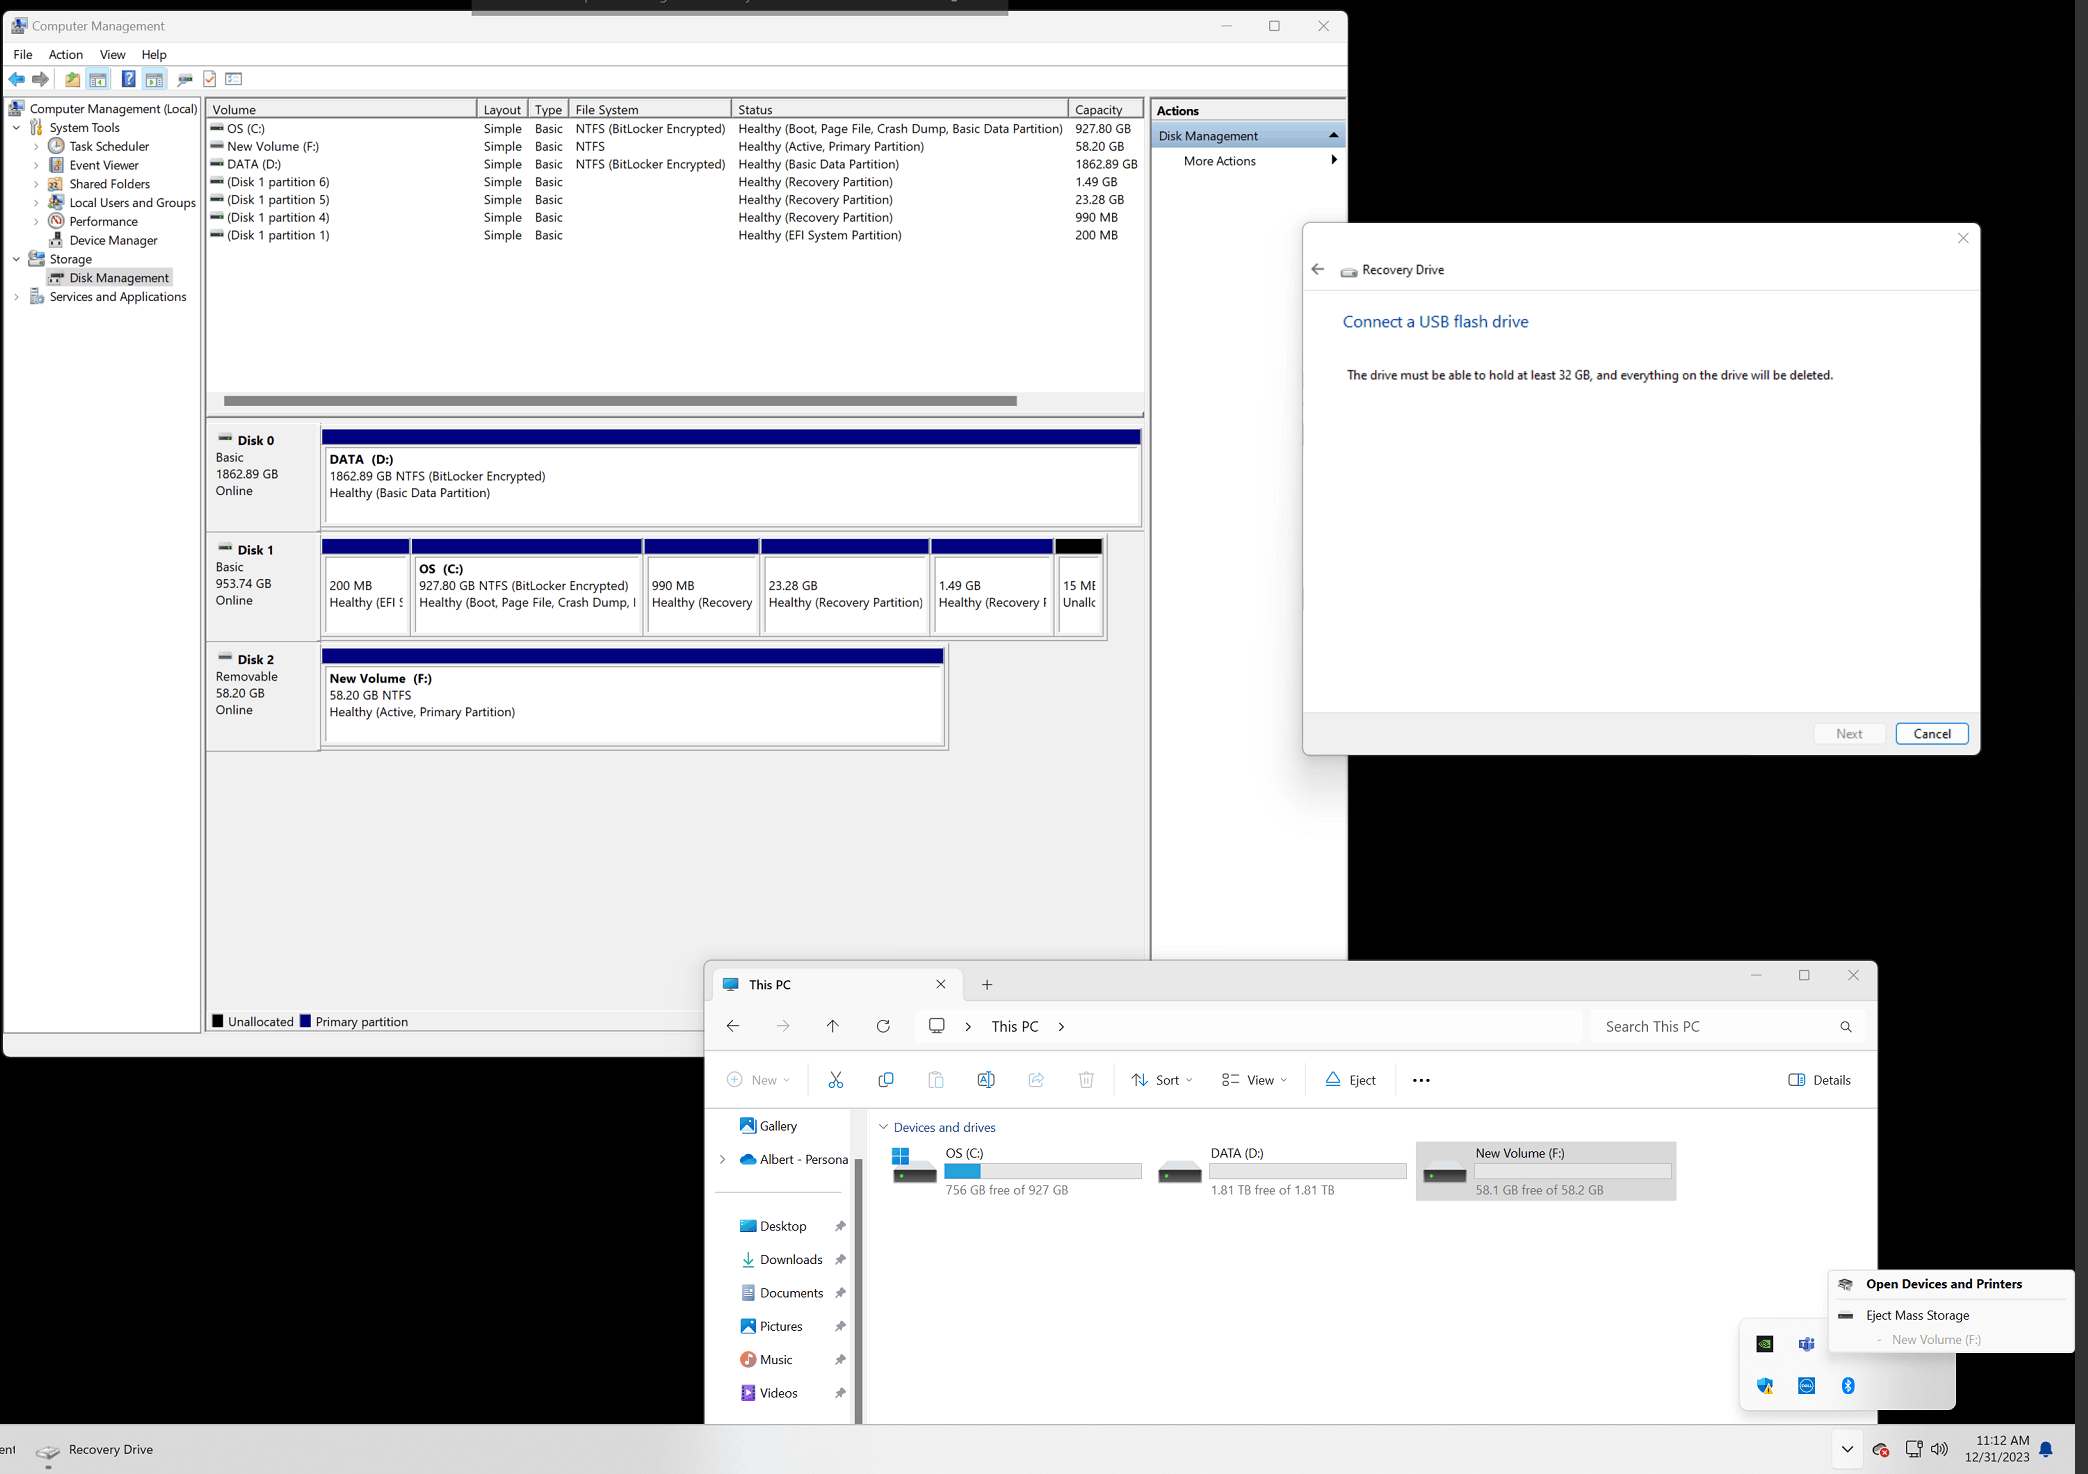Expand the More Actions submenu arrow
The width and height of the screenshot is (2088, 1474).
click(x=1334, y=160)
